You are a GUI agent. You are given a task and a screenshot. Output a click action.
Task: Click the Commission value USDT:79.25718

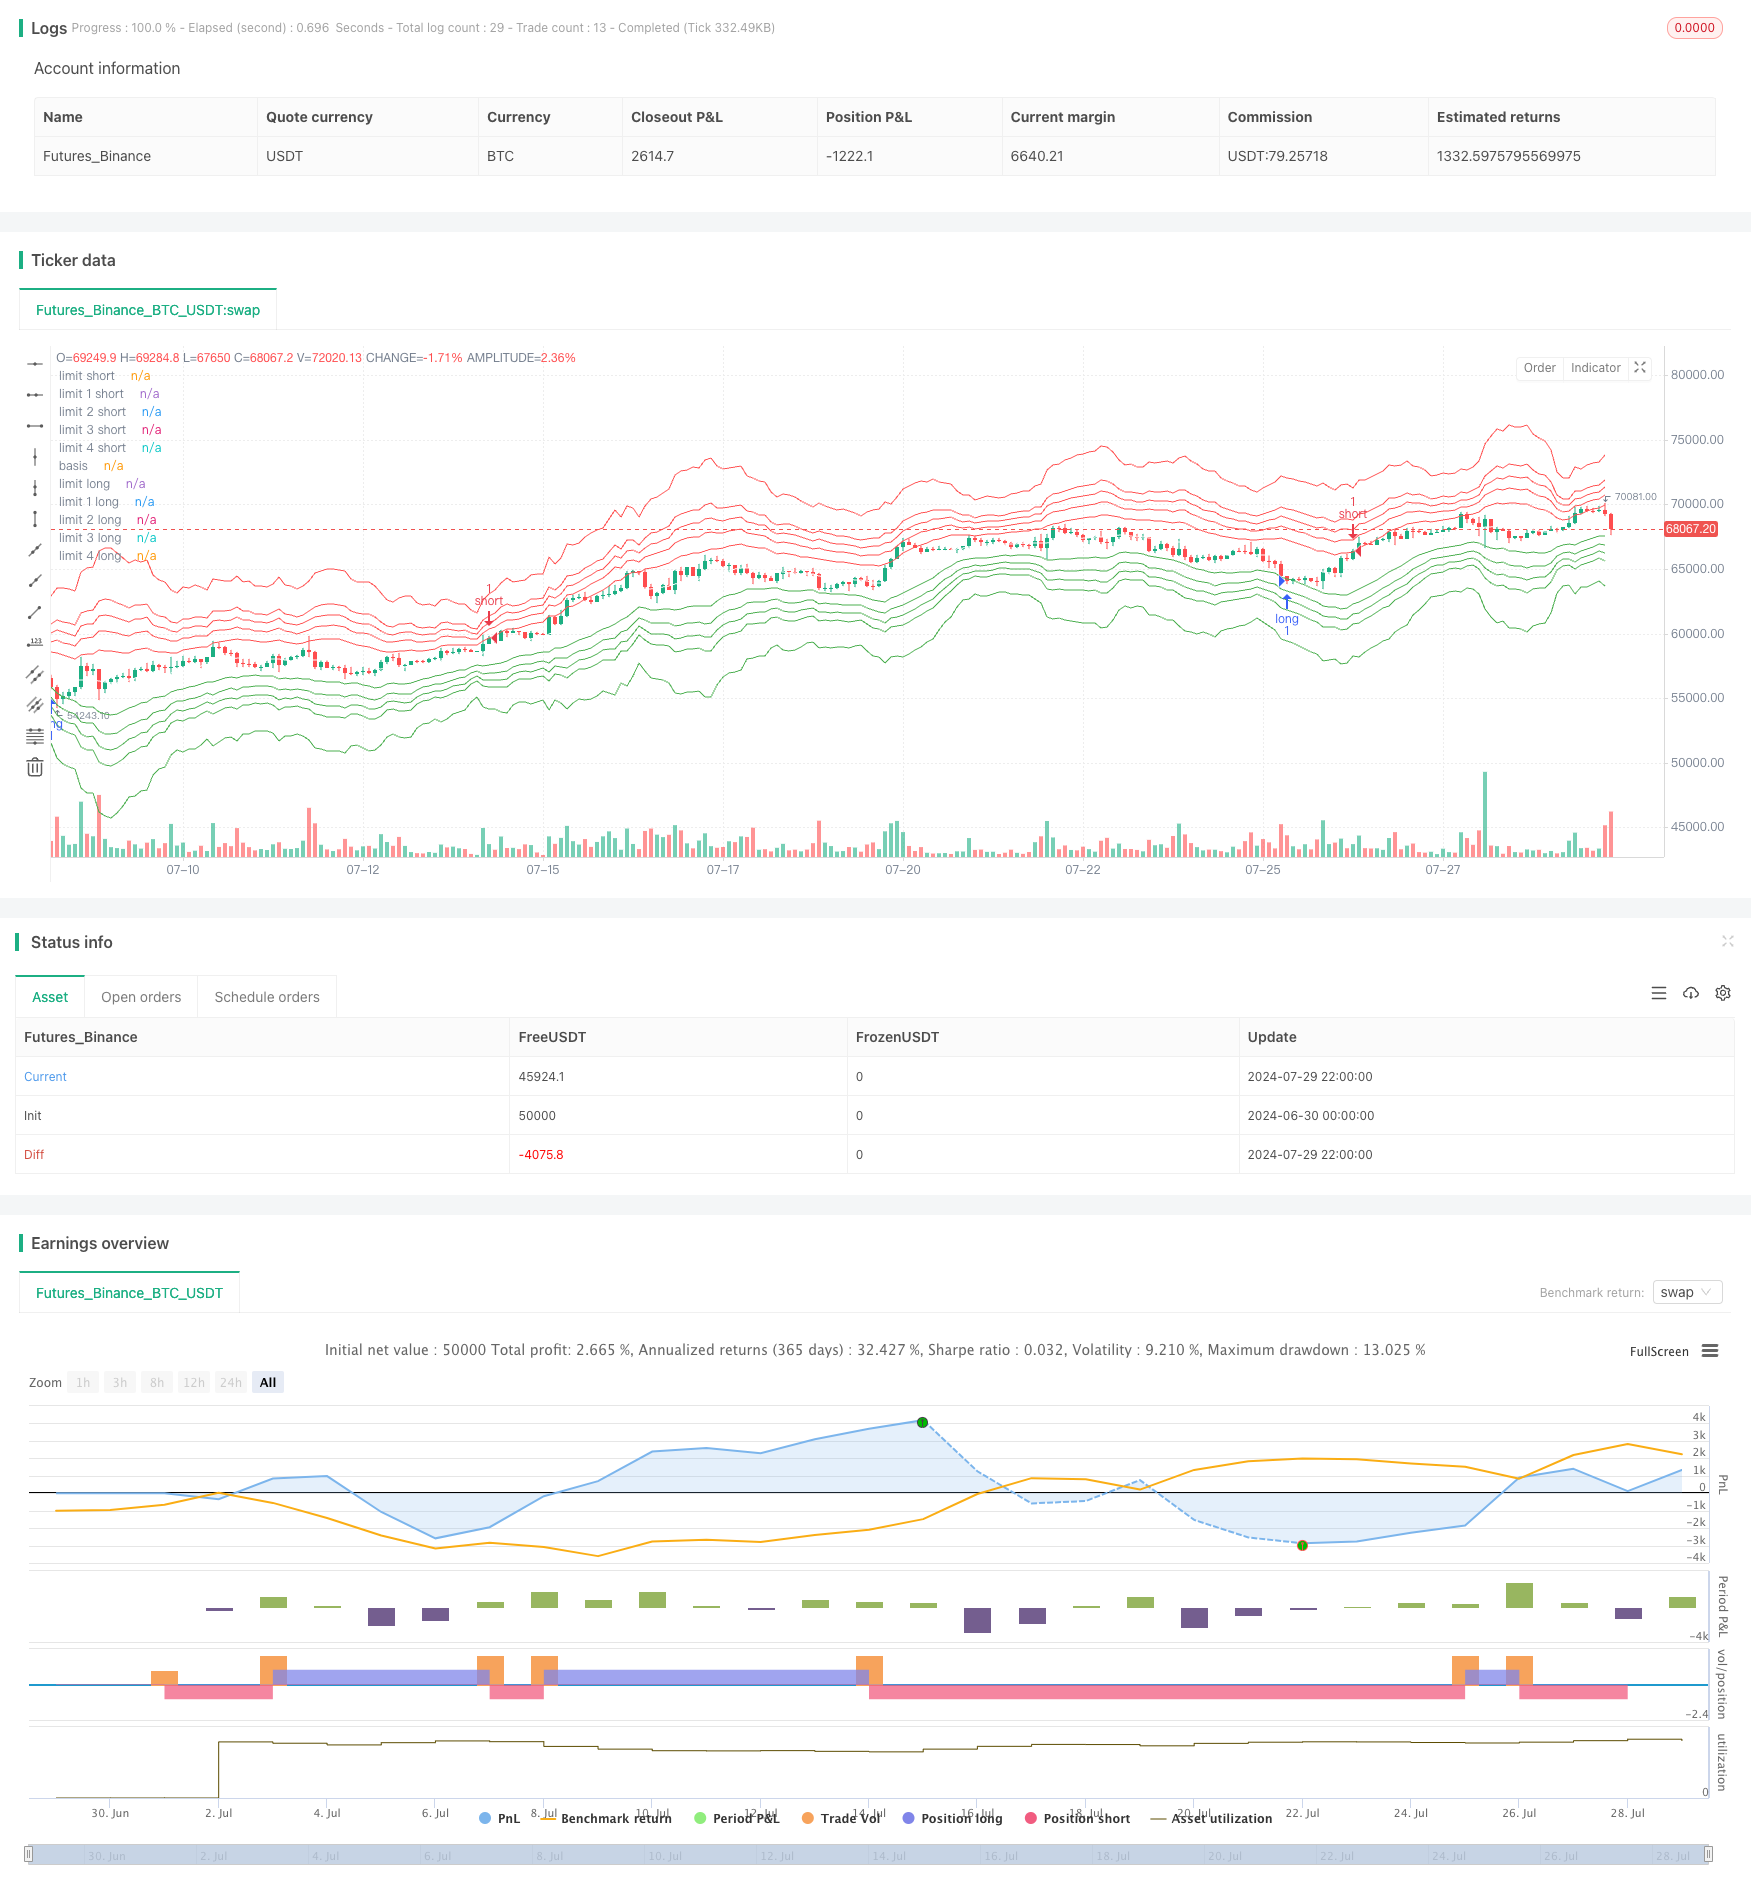[1277, 156]
